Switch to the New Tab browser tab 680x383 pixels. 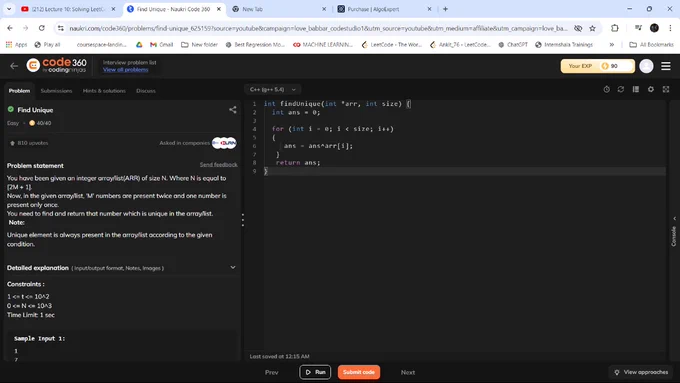tap(279, 9)
